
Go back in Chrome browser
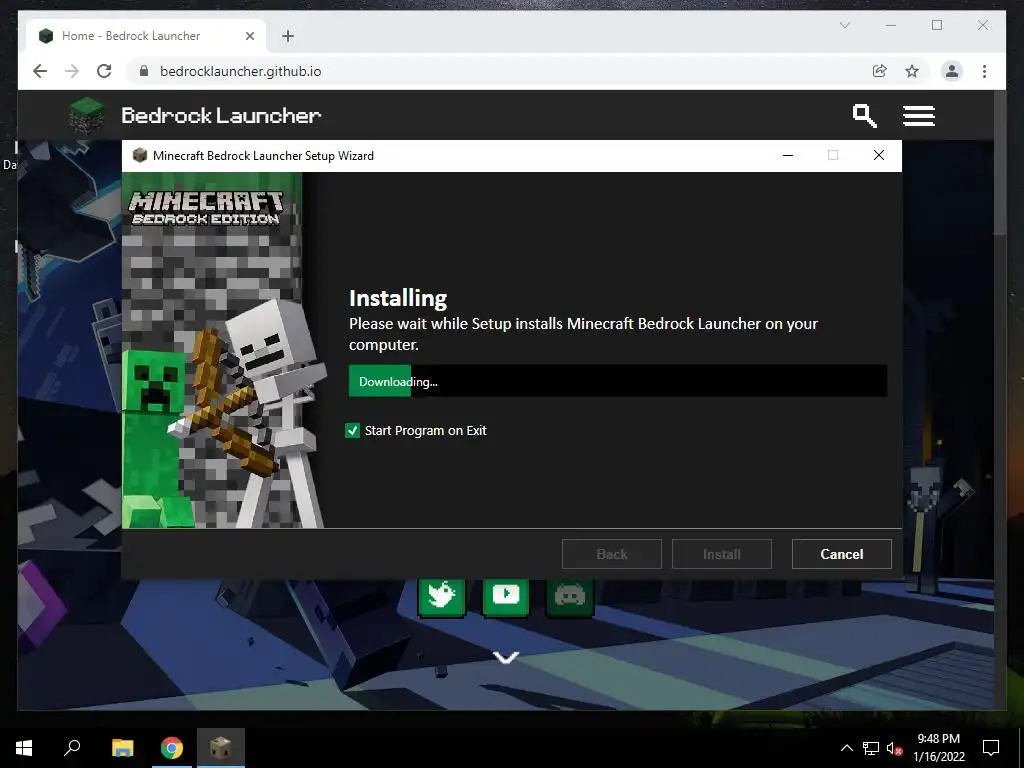(x=40, y=71)
